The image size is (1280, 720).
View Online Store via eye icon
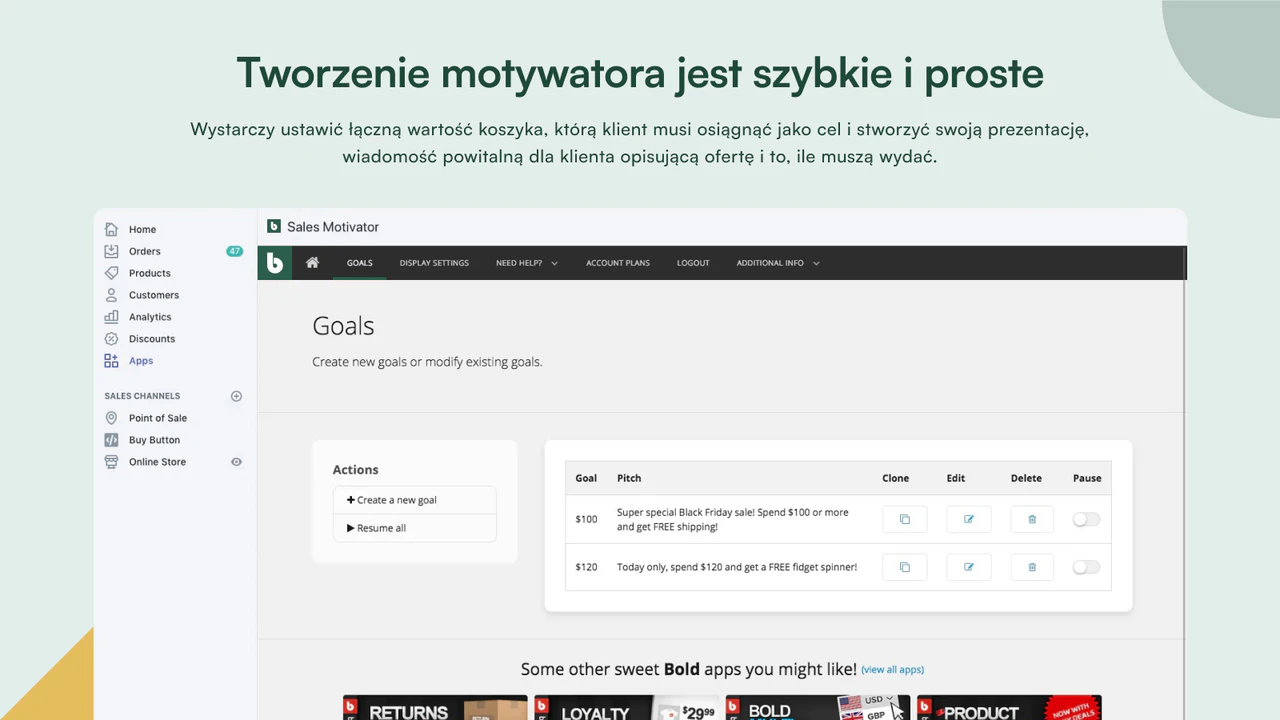click(x=237, y=462)
